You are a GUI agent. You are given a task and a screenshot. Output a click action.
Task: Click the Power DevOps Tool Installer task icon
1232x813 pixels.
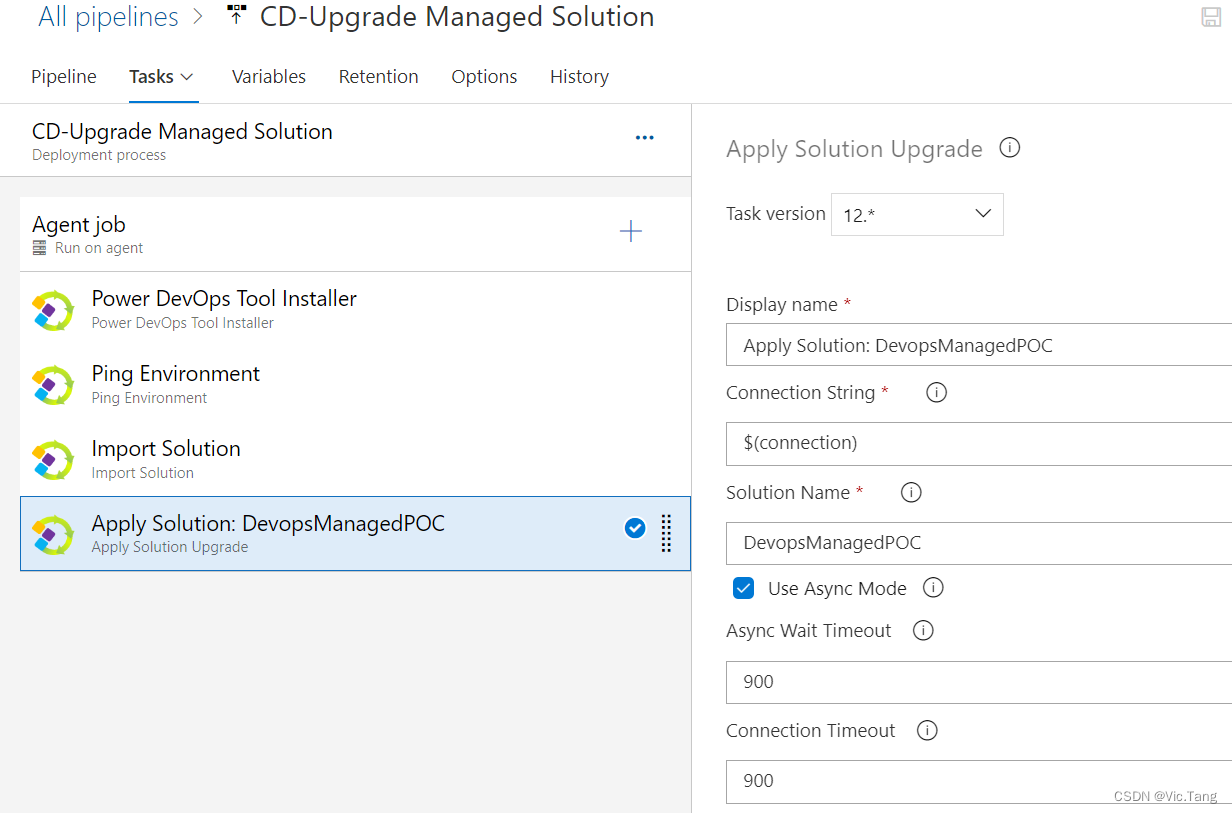coord(52,310)
